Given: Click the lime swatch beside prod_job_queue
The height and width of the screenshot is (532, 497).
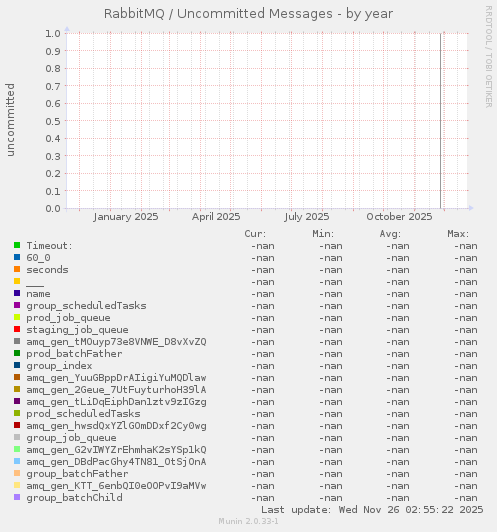Looking at the screenshot, I should 17,317.
